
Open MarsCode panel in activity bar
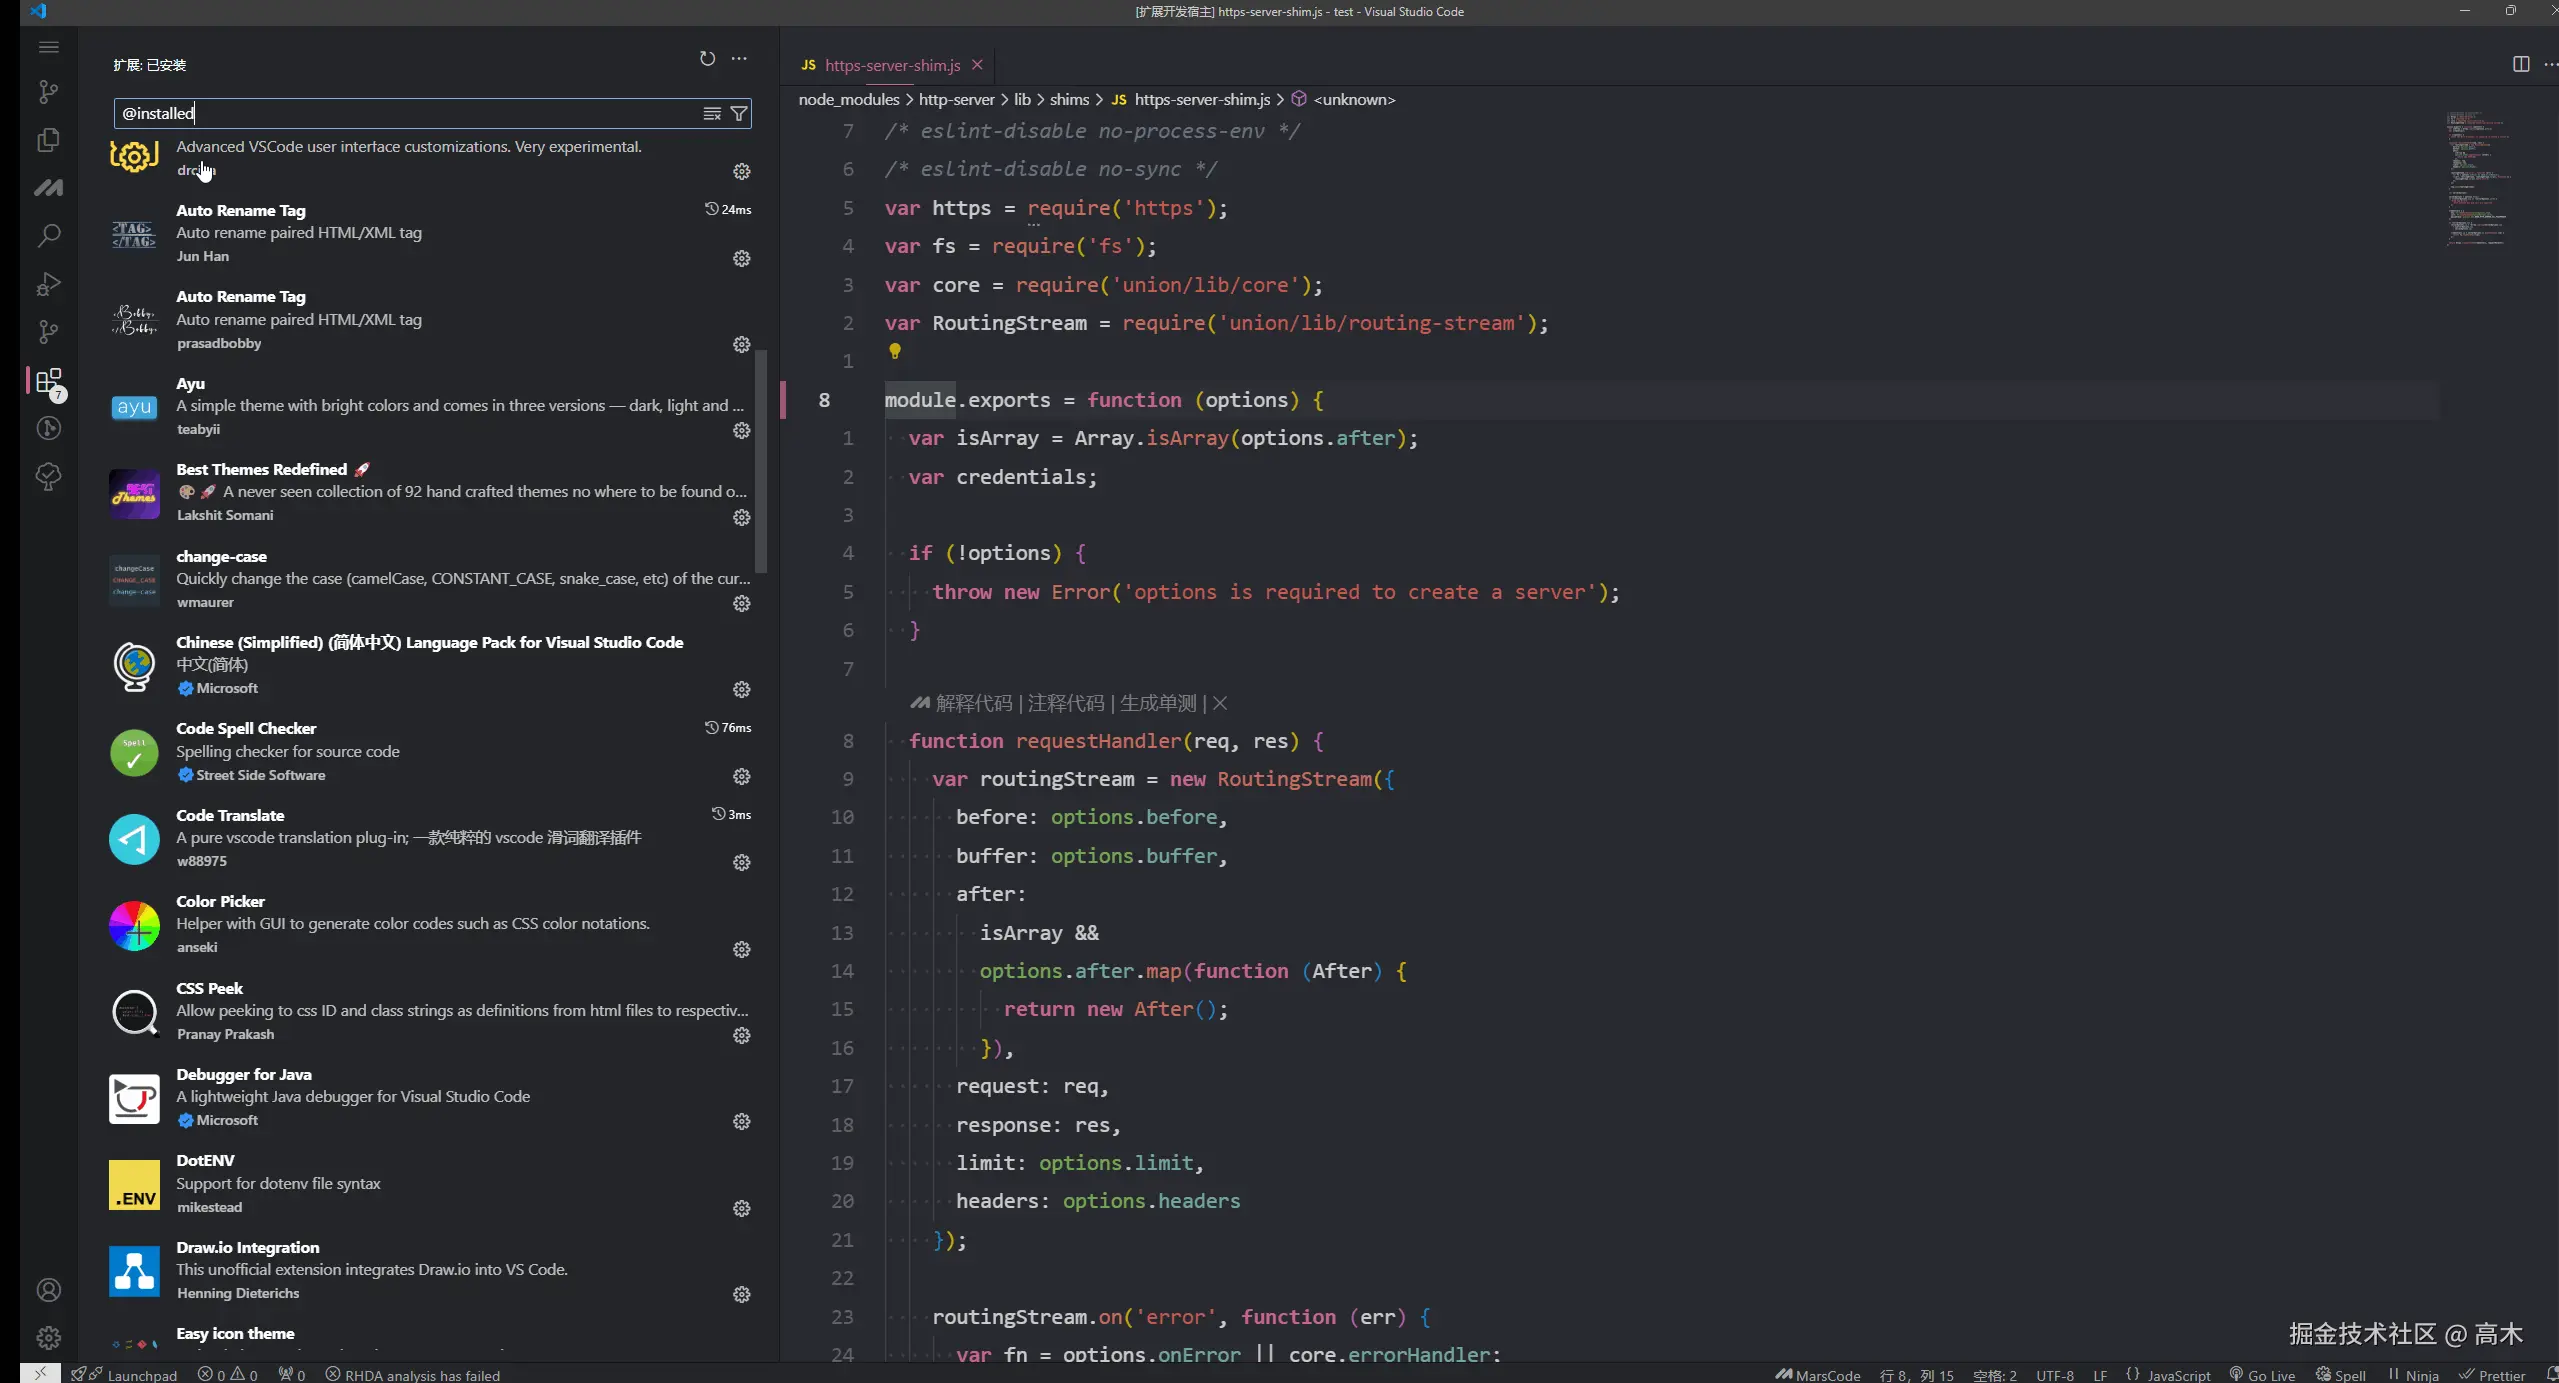(x=48, y=187)
